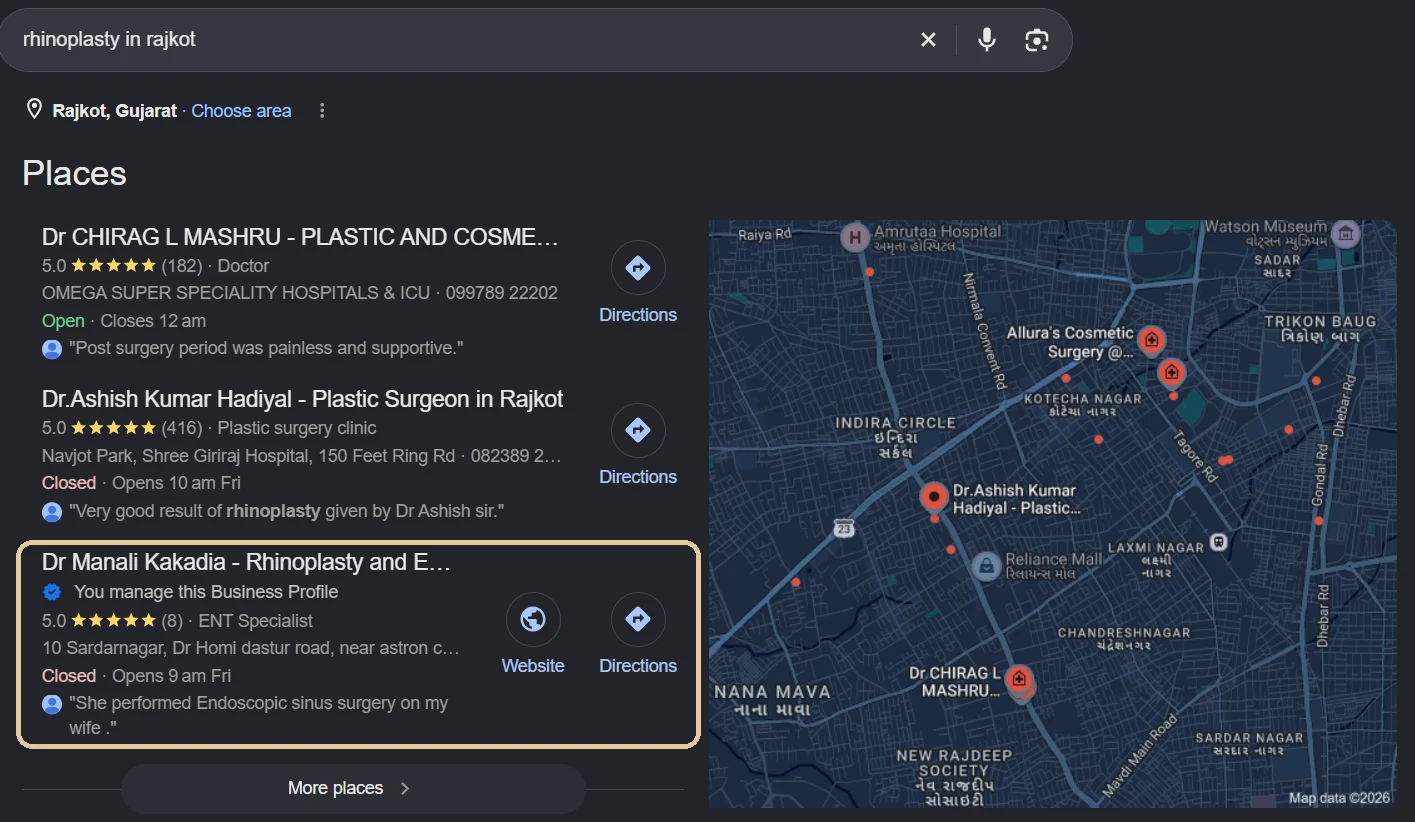Select the Amrutaa Hospital marker on the map
The height and width of the screenshot is (822, 1415).
pos(855,238)
